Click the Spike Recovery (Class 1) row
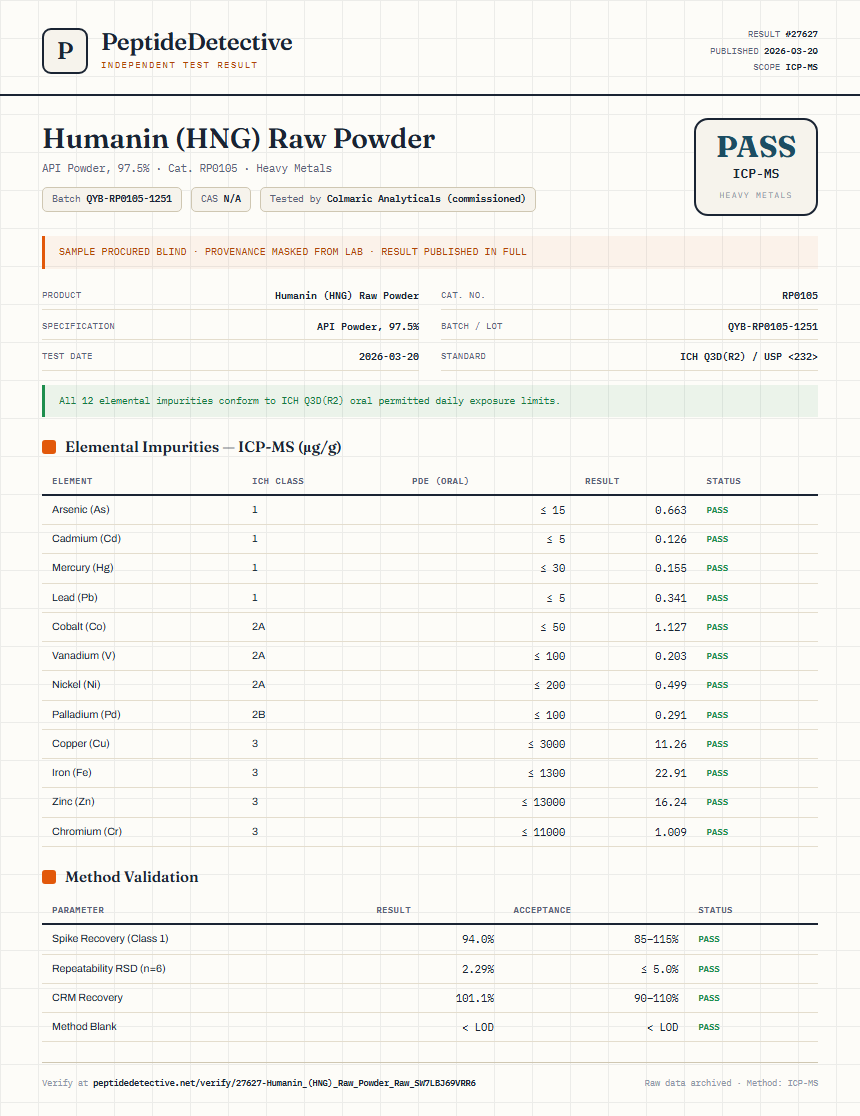This screenshot has width=860, height=1116. click(430, 939)
